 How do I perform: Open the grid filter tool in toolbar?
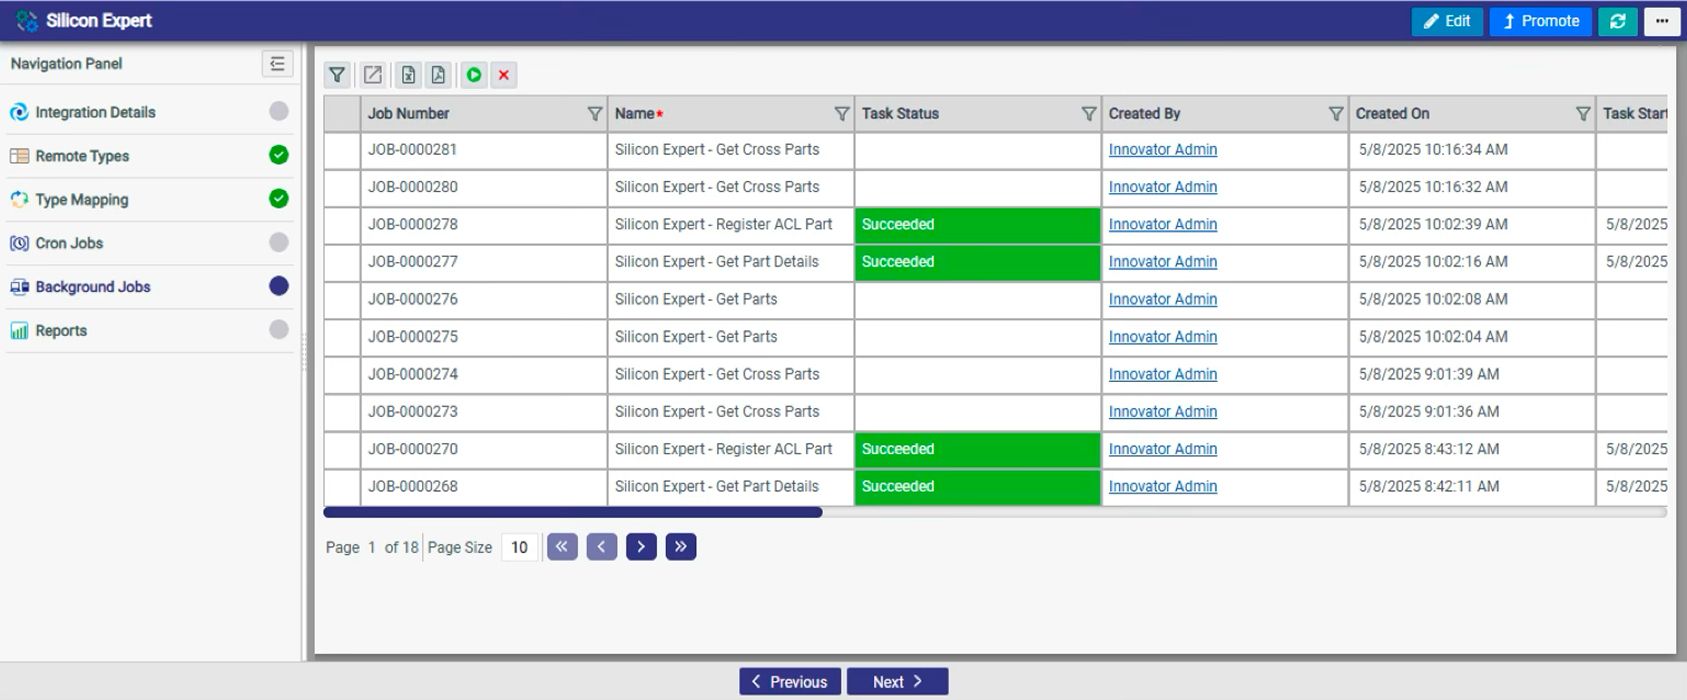tap(337, 75)
